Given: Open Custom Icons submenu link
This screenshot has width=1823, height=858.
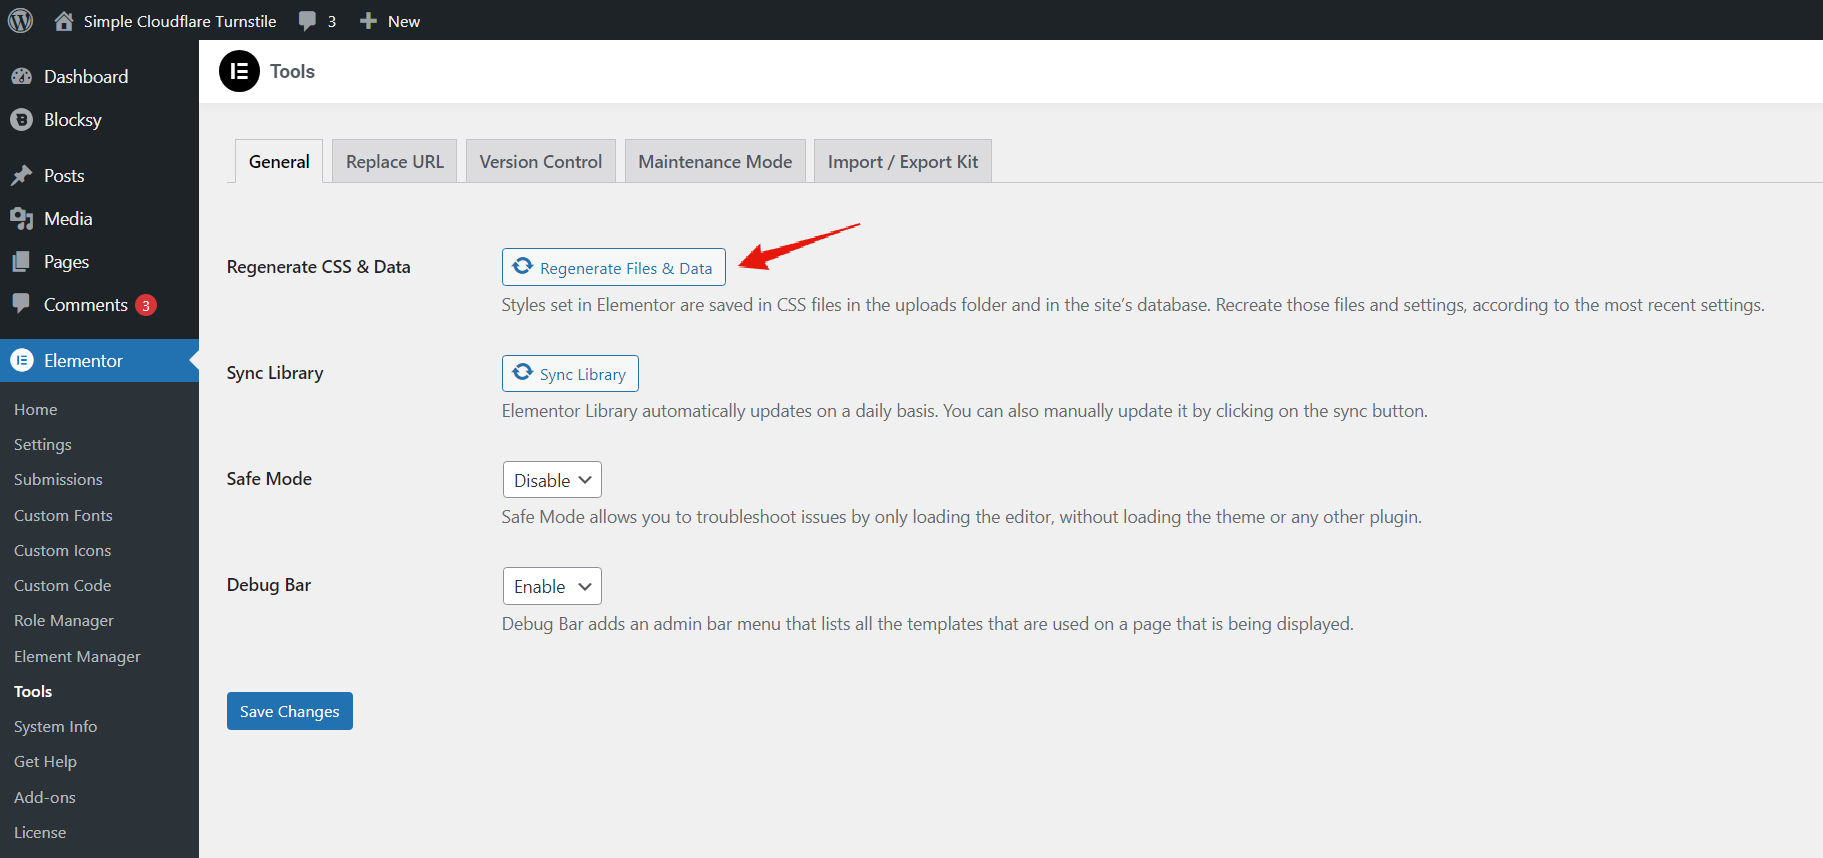Looking at the screenshot, I should coord(62,550).
